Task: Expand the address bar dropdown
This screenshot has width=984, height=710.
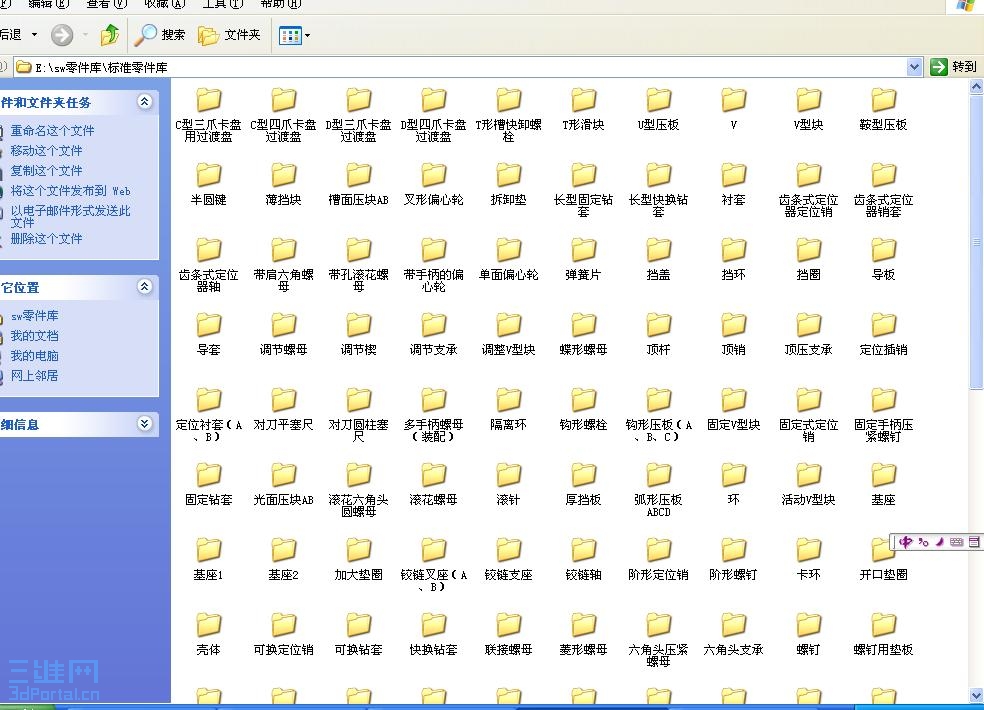Action: point(914,67)
